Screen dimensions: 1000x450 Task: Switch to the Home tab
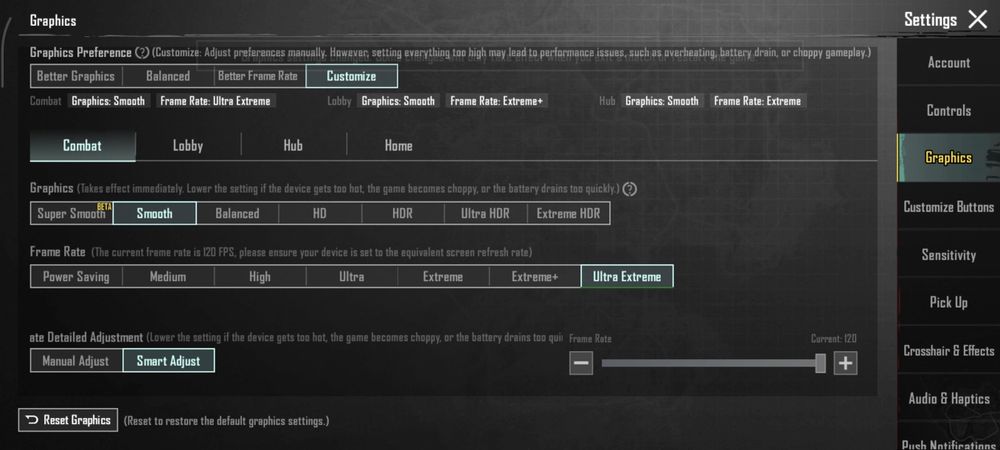click(x=399, y=146)
